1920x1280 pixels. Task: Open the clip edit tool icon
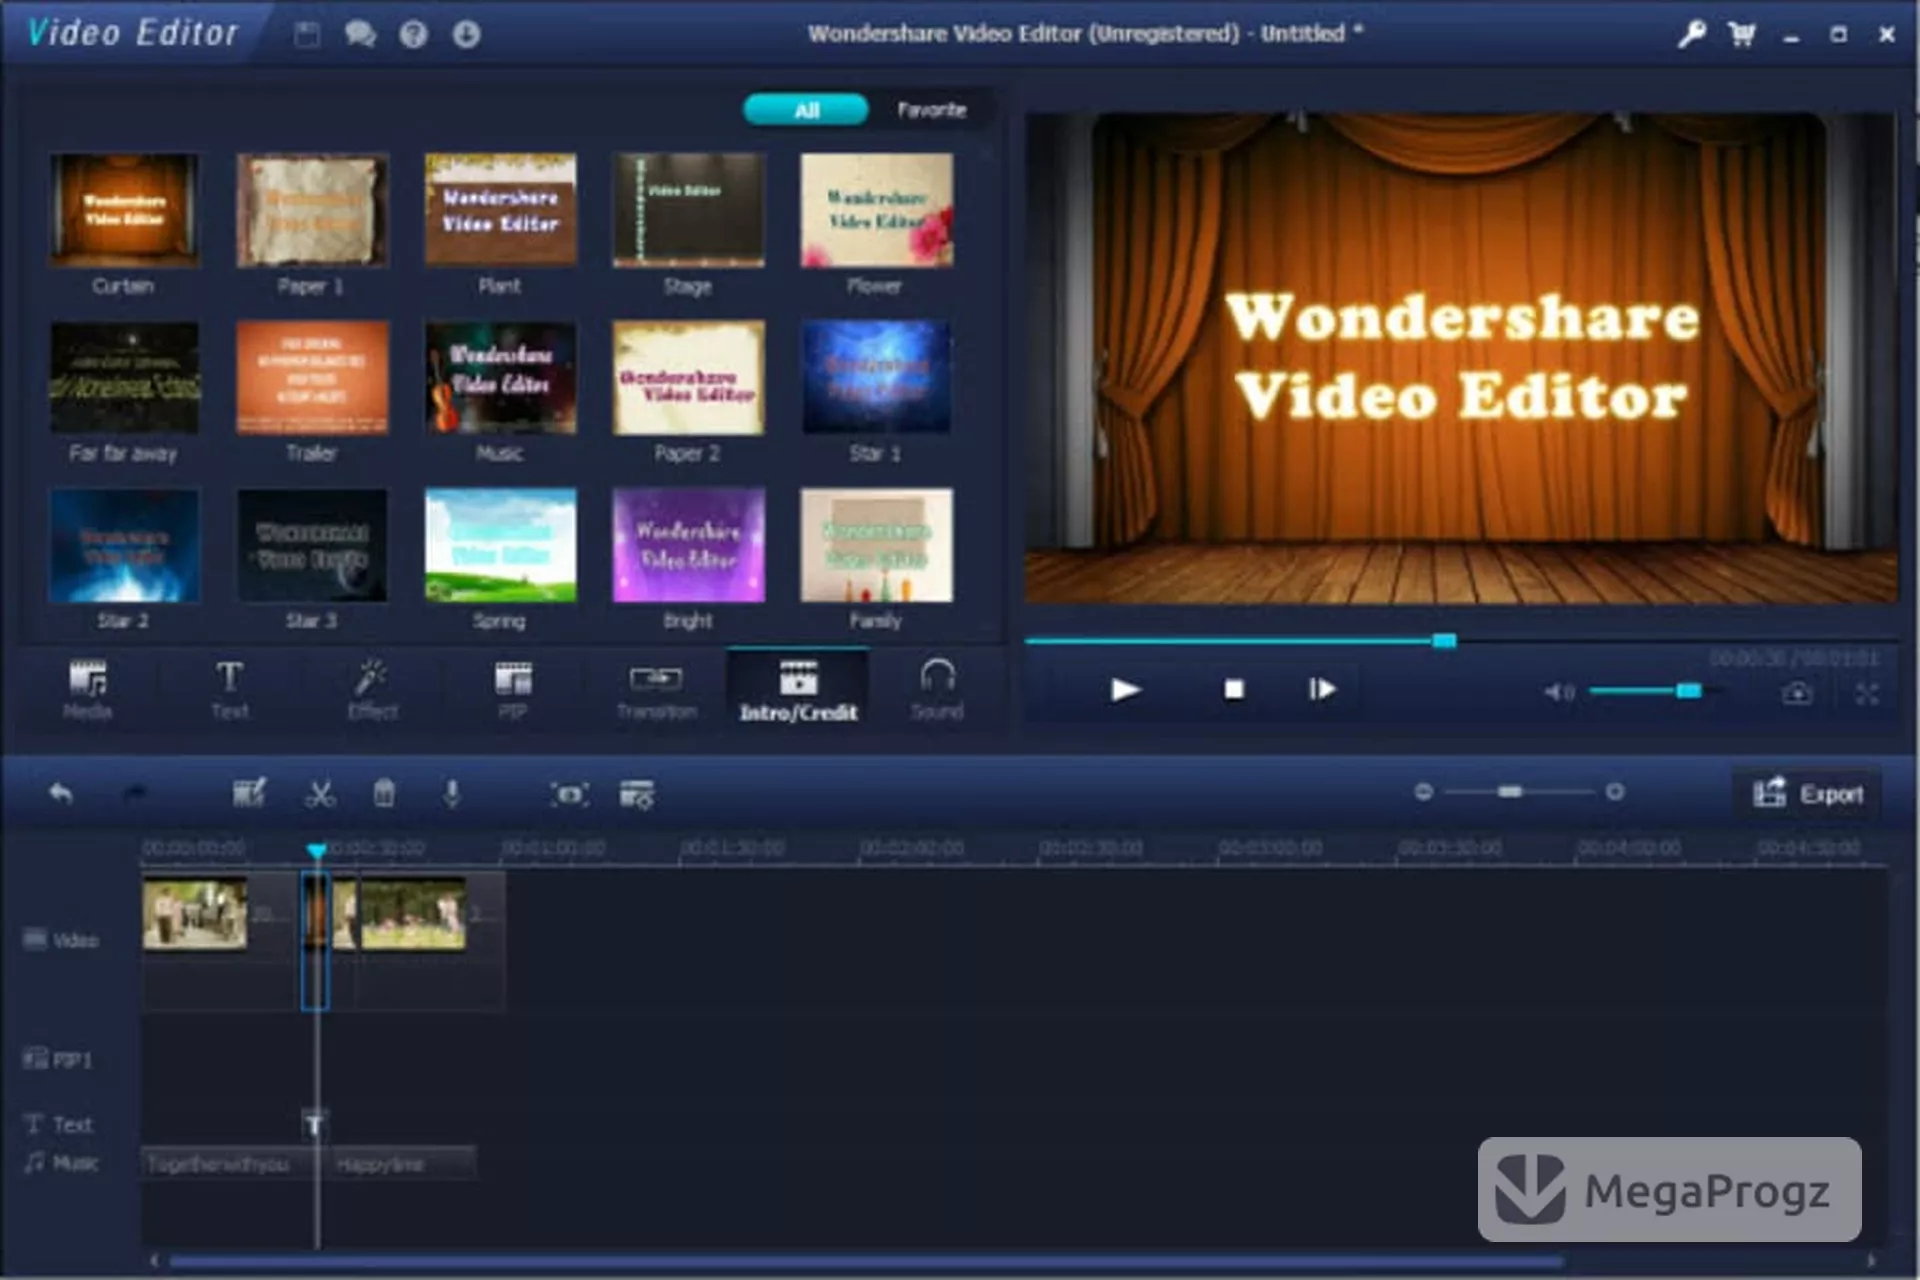249,793
